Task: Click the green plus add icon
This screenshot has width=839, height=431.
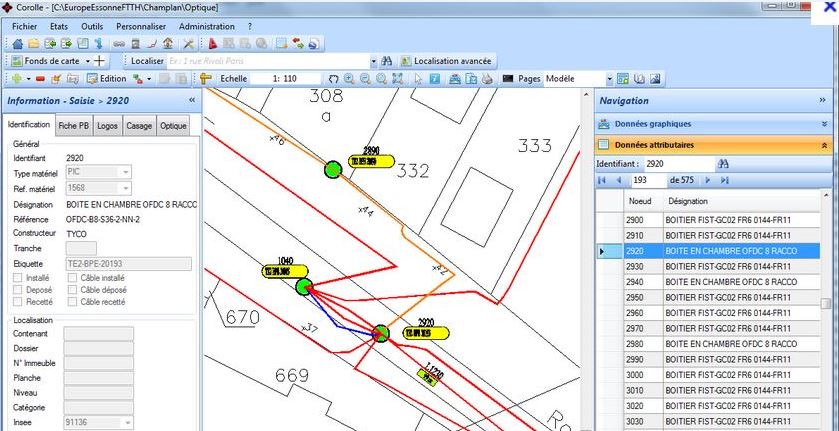Action: click(x=17, y=78)
